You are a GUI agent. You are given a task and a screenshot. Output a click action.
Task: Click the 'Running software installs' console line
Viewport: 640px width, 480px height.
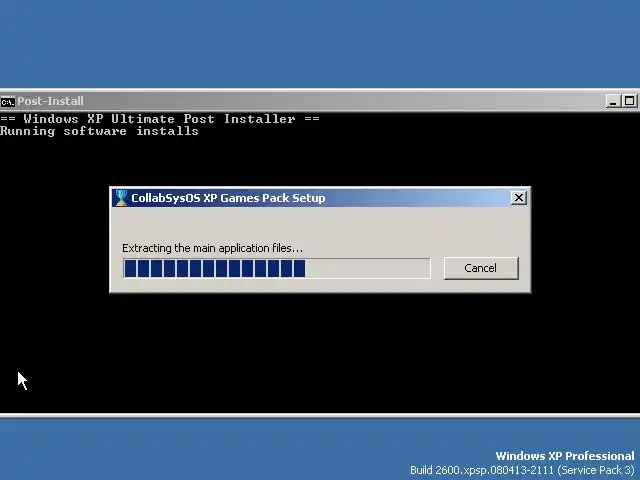point(99,131)
